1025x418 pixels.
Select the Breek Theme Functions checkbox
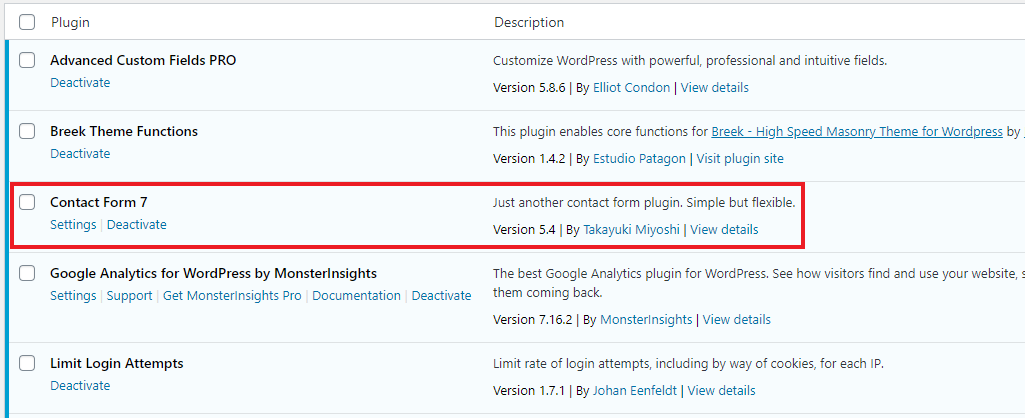(27, 131)
